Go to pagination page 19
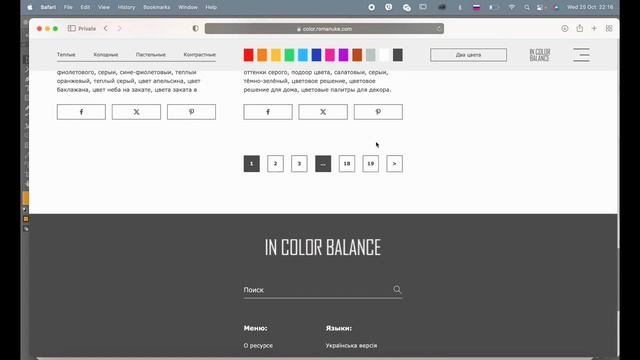This screenshot has height=360, width=640. tap(371, 164)
